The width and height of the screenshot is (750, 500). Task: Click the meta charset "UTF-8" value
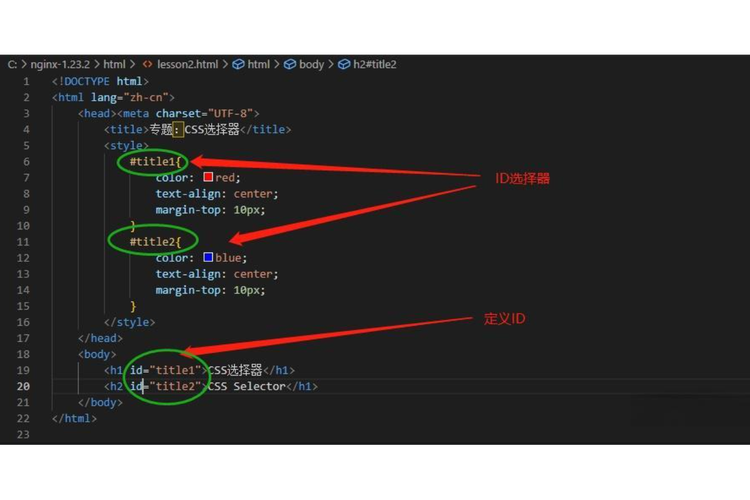(236, 113)
